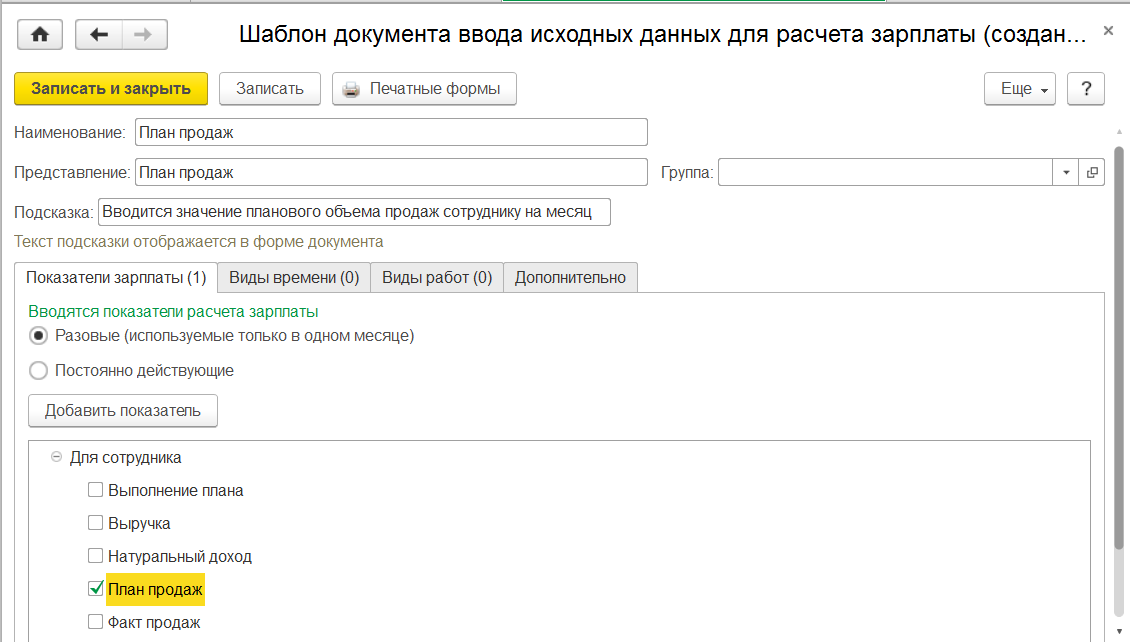Click the help question mark button
Screen dimensions: 1130x642
(x=1085, y=88)
